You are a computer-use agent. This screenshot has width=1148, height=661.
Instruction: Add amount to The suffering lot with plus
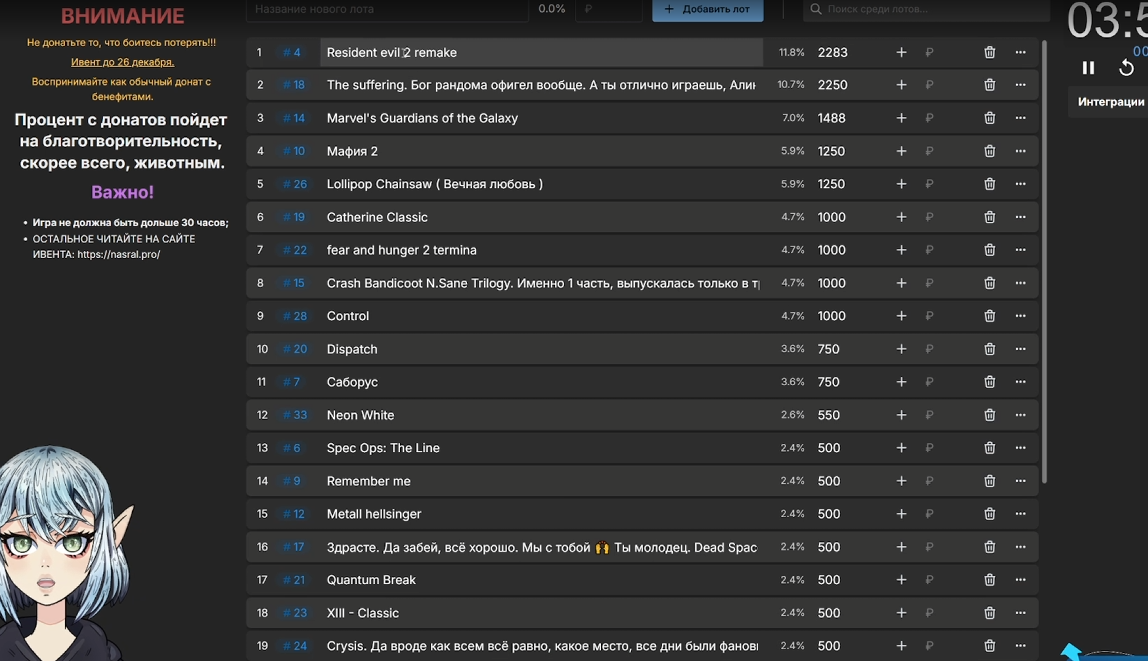coord(901,85)
